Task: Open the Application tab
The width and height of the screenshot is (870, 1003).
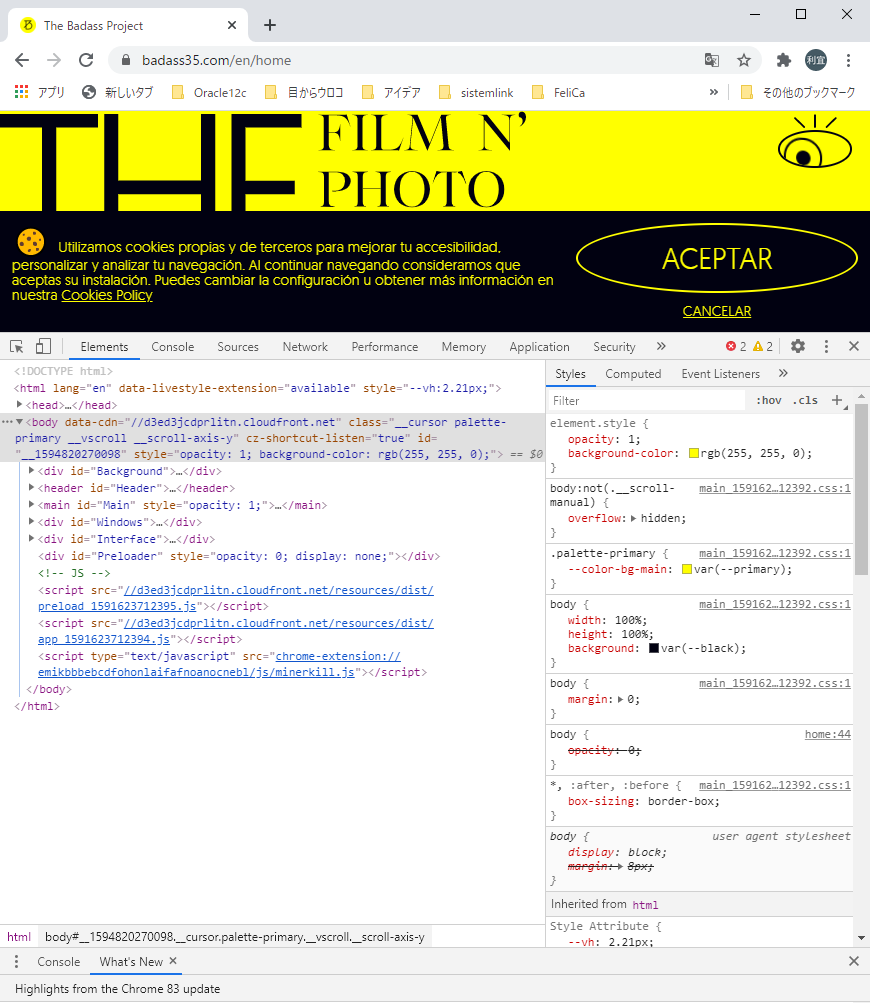Action: coord(539,347)
